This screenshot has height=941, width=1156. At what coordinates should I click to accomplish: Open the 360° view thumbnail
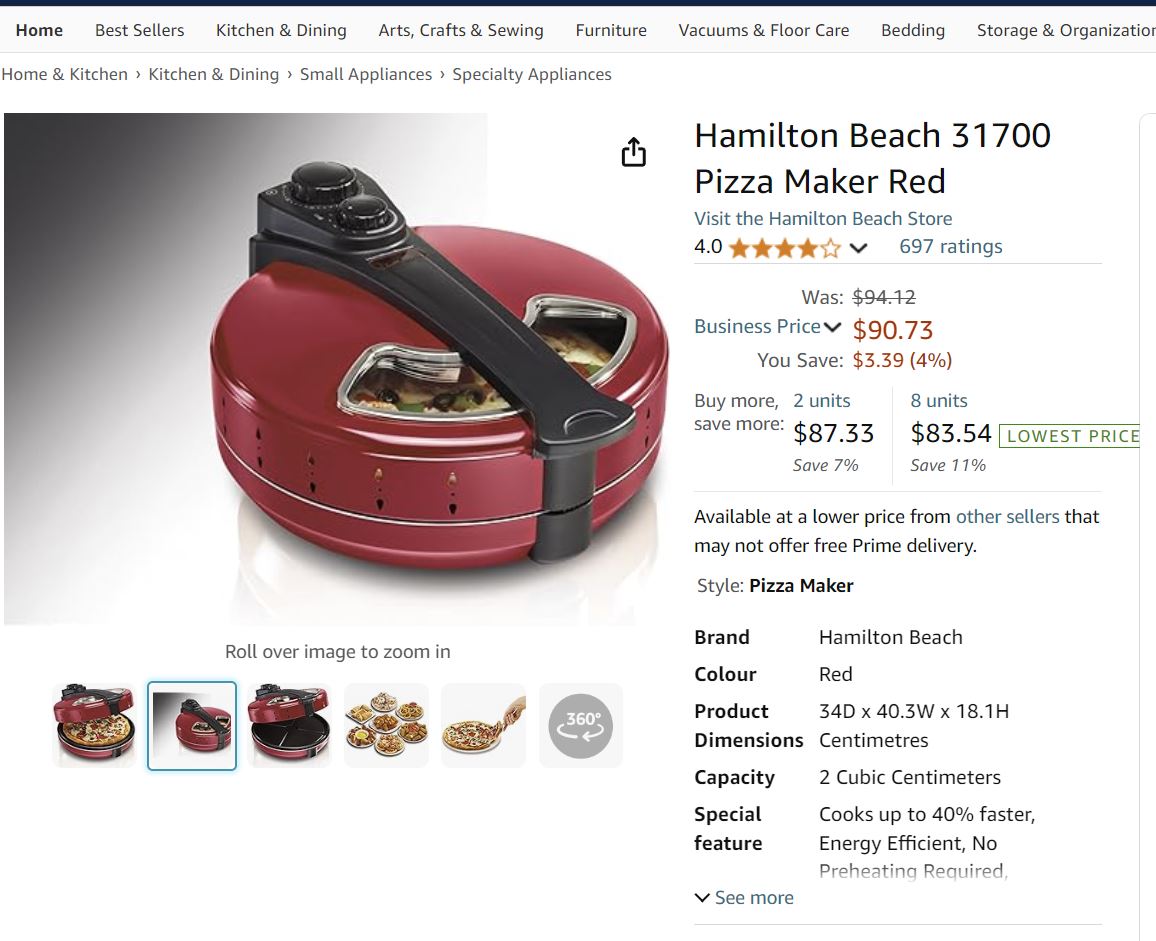581,726
